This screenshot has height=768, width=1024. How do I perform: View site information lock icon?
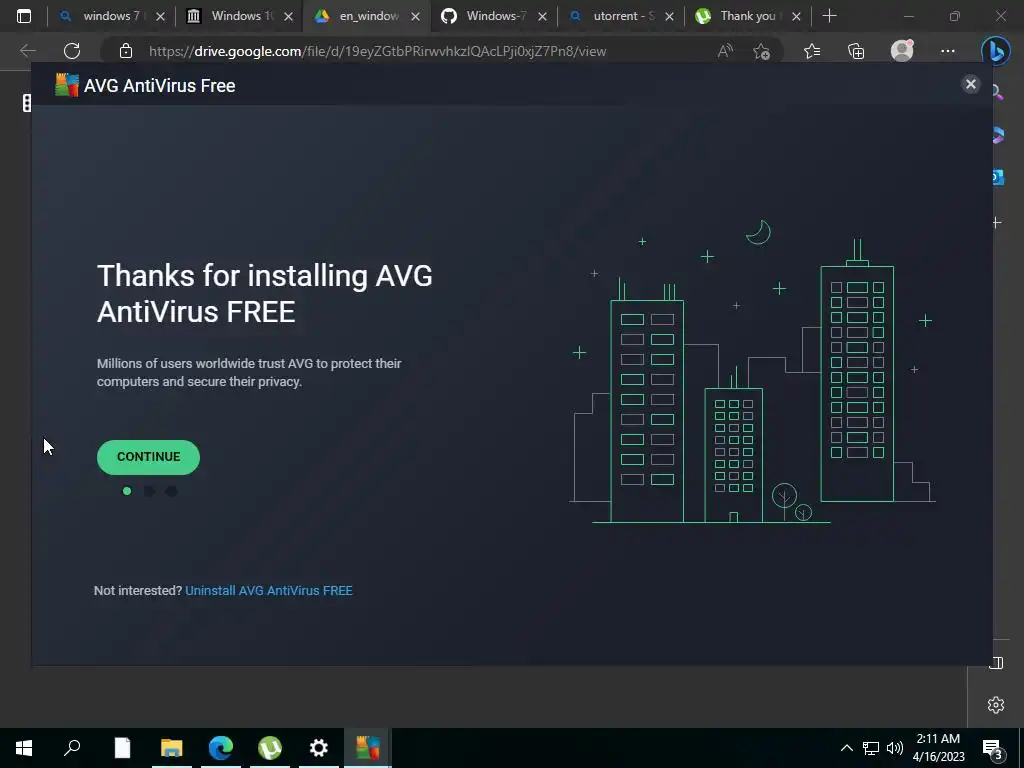[126, 51]
